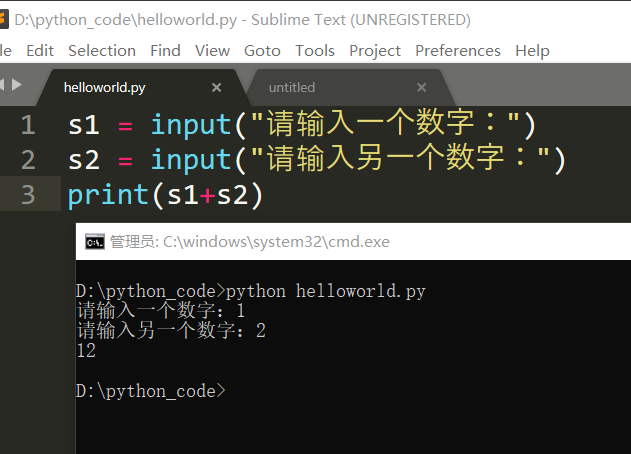Close the untitled tab
The image size is (631, 454).
tap(421, 87)
